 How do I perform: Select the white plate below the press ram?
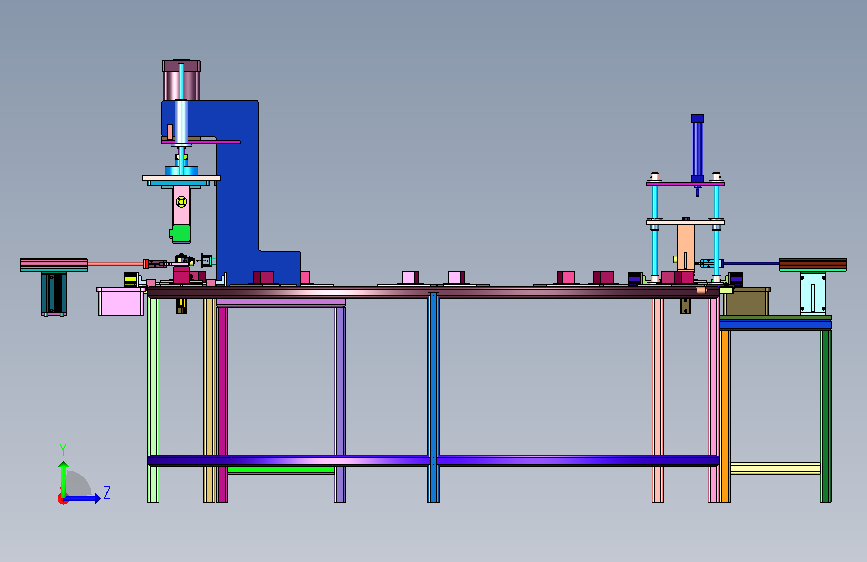[x=181, y=178]
